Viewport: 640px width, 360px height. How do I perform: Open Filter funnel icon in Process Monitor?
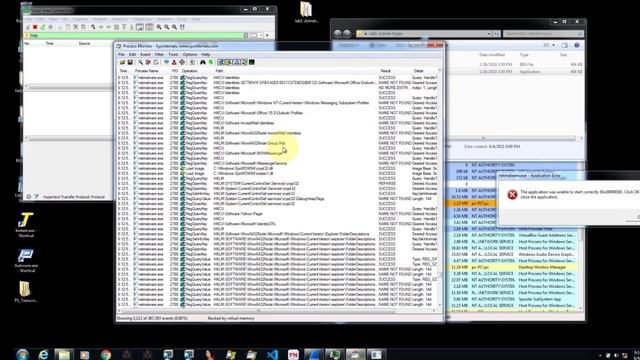[x=166, y=62]
